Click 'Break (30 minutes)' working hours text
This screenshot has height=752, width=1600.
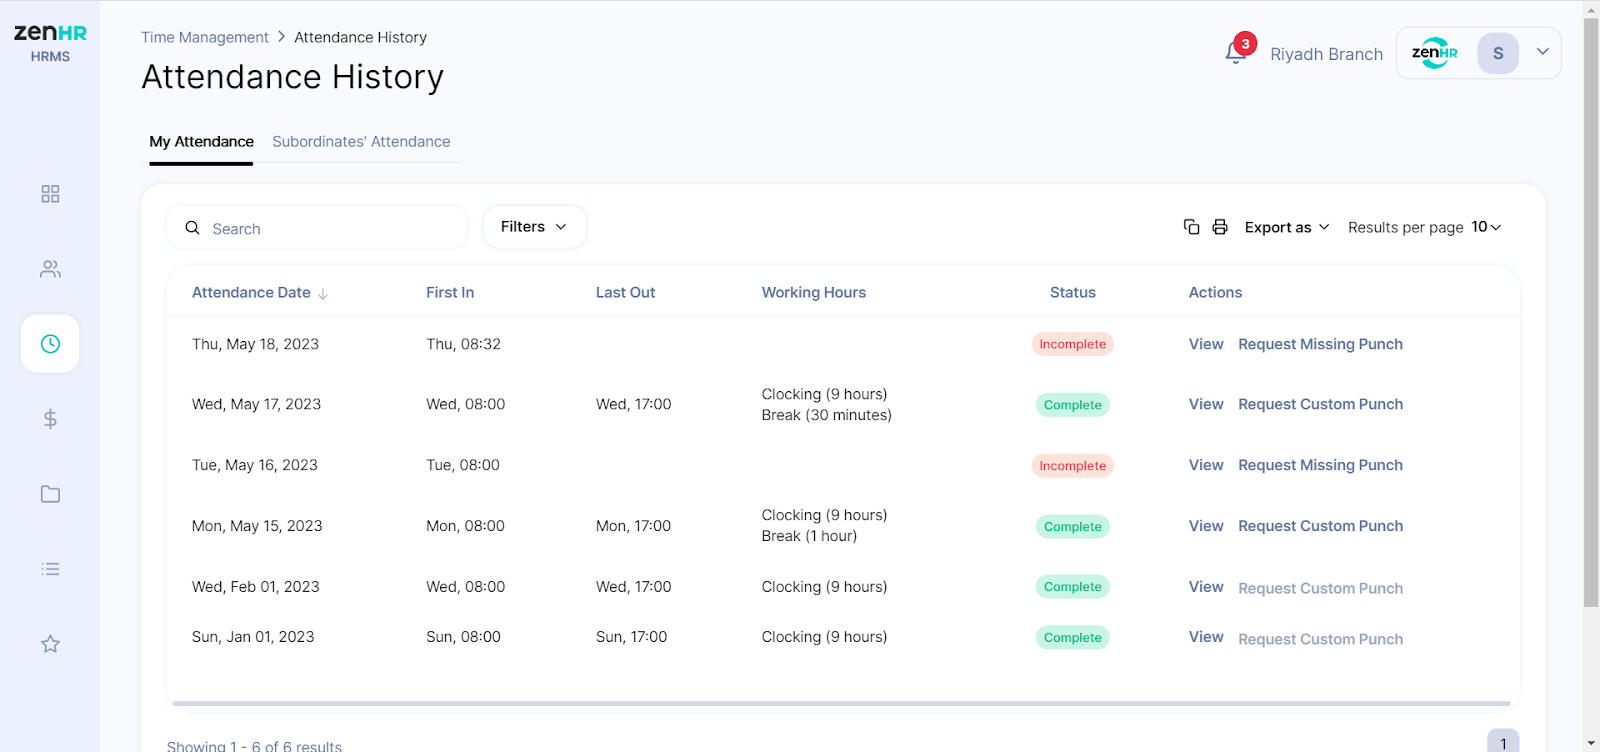[x=827, y=415]
